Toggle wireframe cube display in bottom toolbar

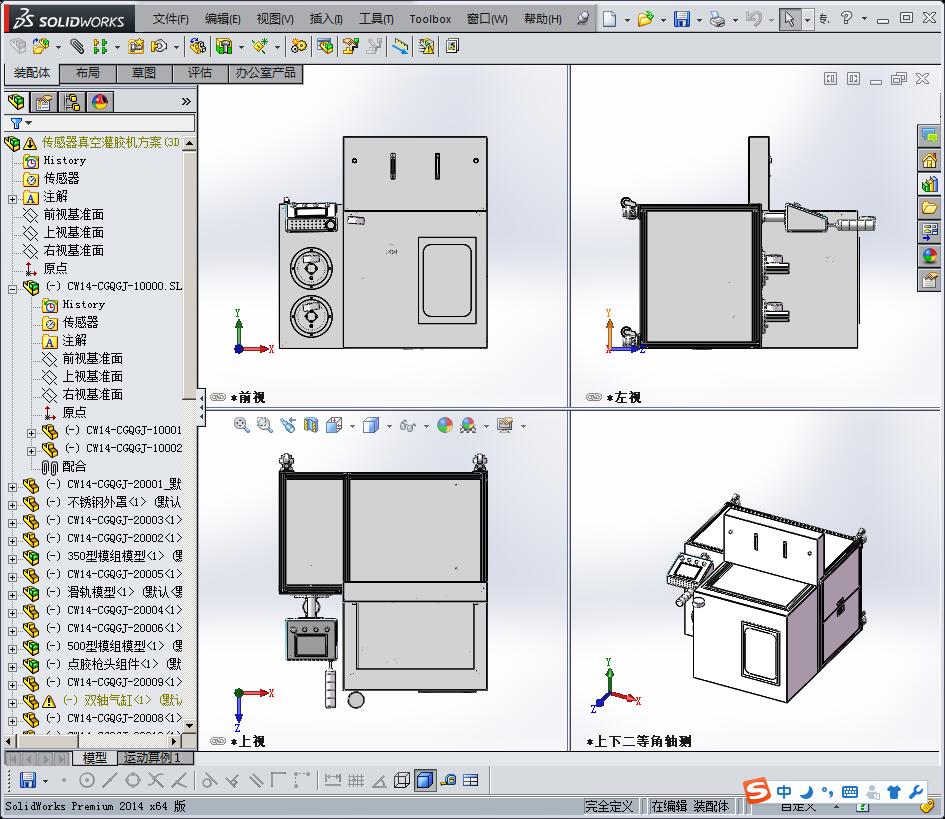pos(401,780)
